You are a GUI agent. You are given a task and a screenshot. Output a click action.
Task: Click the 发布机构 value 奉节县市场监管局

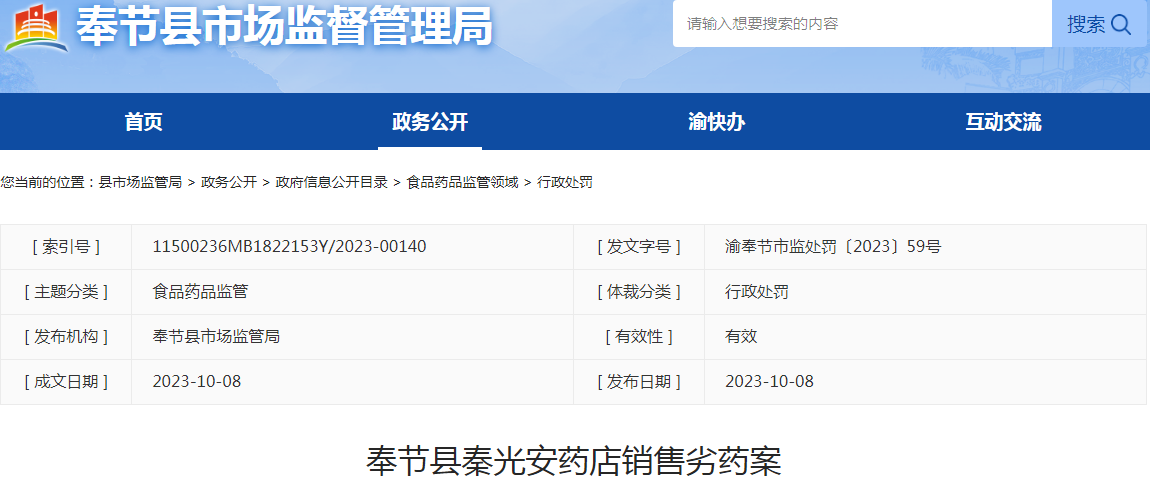tap(216, 336)
